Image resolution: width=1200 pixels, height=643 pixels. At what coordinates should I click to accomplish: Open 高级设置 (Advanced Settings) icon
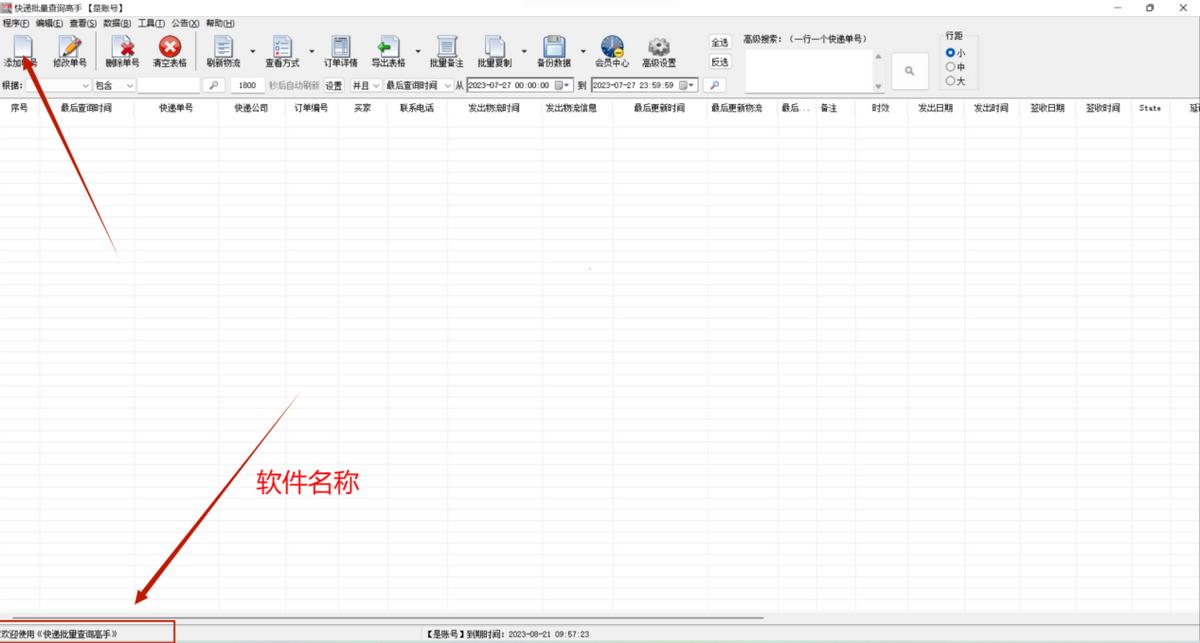657,50
